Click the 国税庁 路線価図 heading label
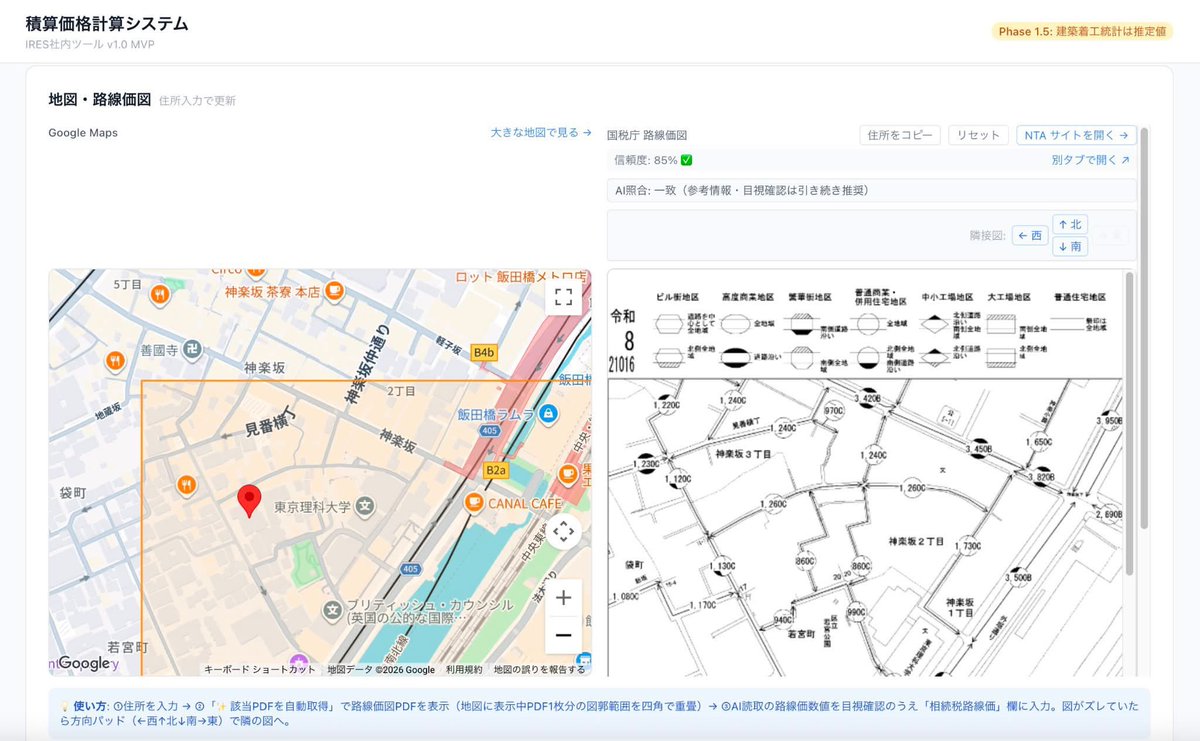Viewport: 1200px width, 741px height. point(647,135)
